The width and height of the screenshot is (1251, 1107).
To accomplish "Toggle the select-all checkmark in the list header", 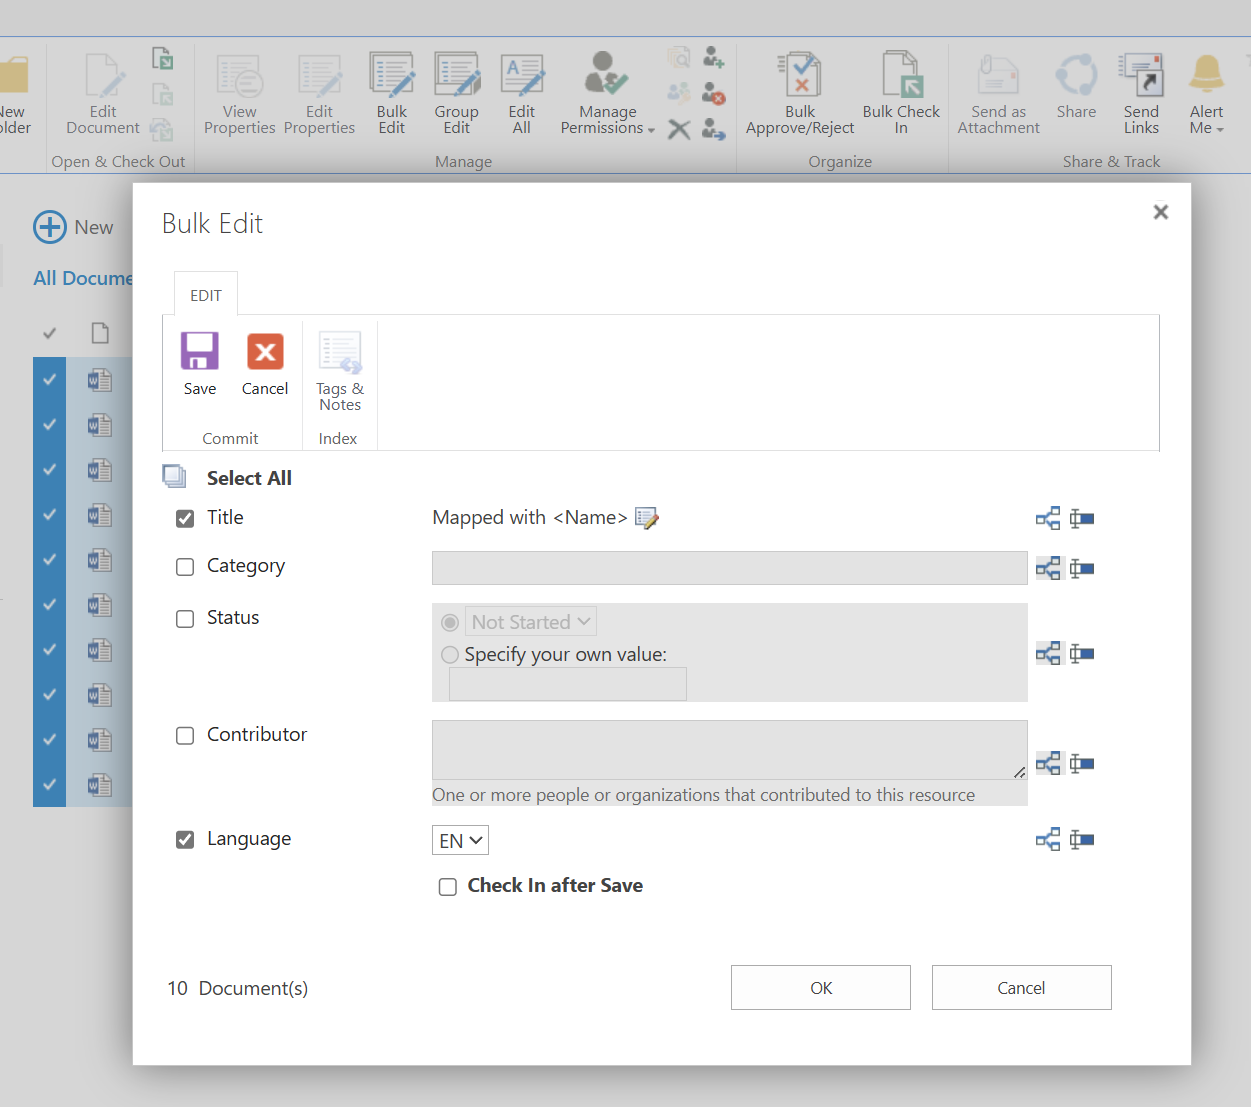I will 49,333.
